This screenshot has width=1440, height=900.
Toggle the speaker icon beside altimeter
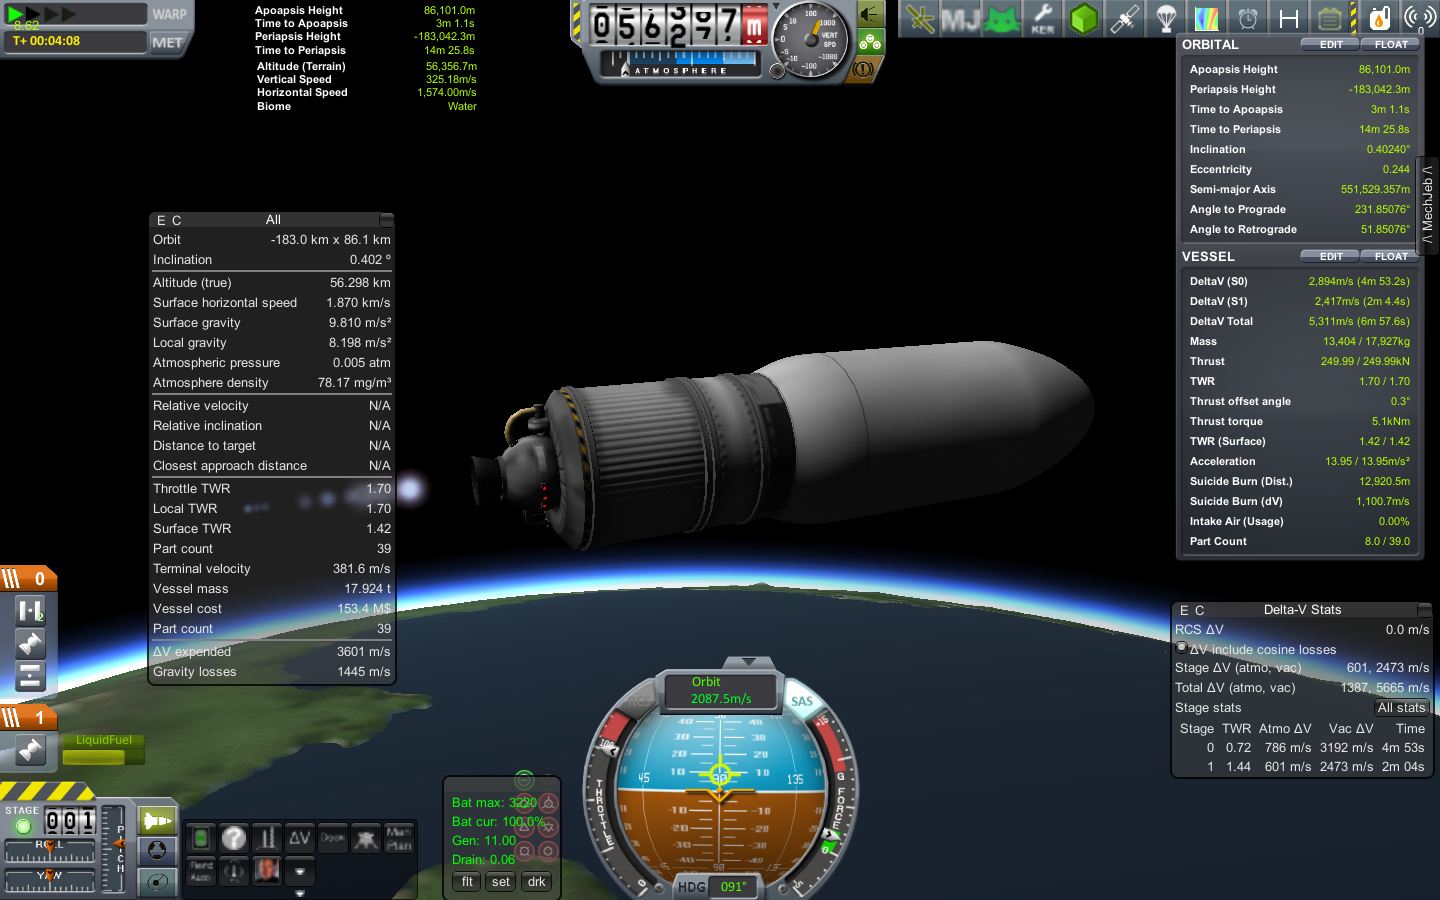pyautogui.click(x=870, y=14)
